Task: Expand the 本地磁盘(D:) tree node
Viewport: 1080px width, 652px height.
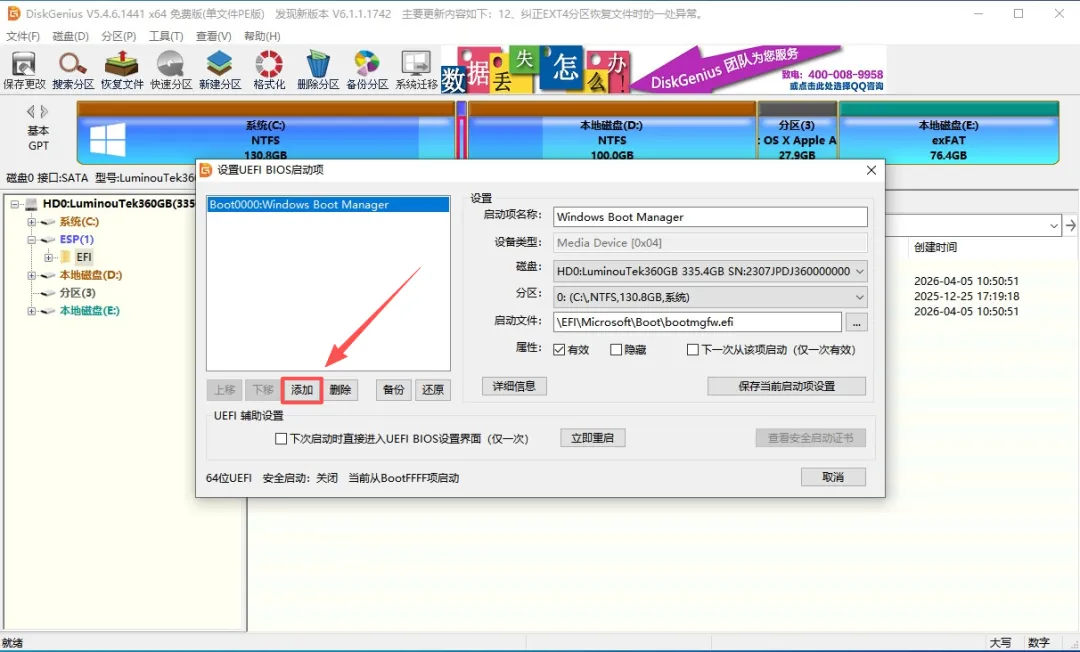Action: coord(32,275)
